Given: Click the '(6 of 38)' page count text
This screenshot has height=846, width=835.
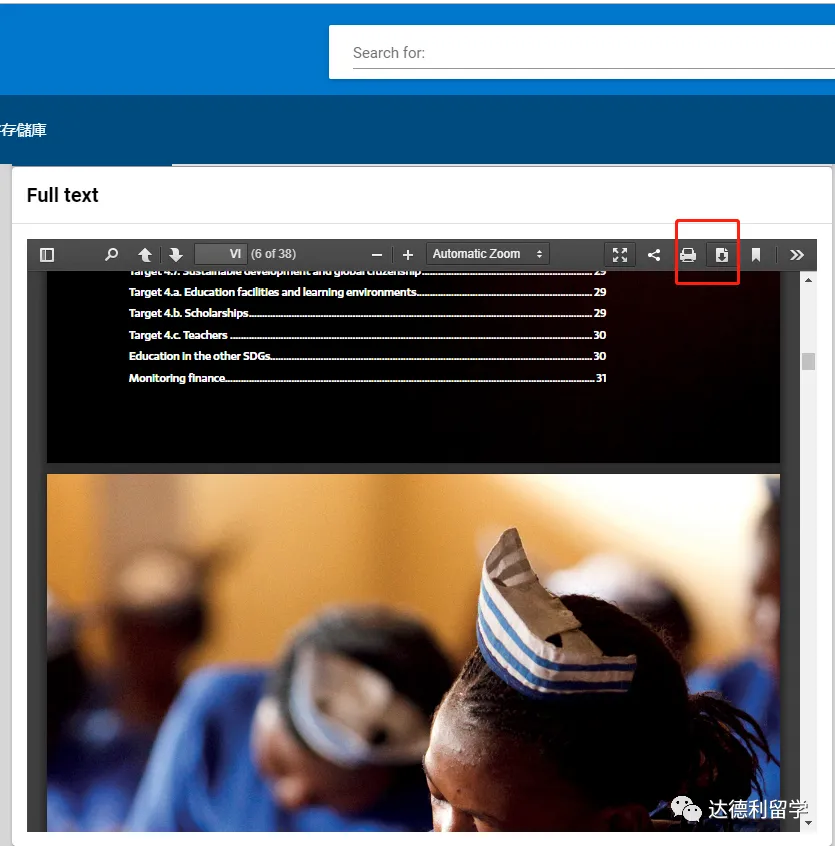Looking at the screenshot, I should 273,254.
